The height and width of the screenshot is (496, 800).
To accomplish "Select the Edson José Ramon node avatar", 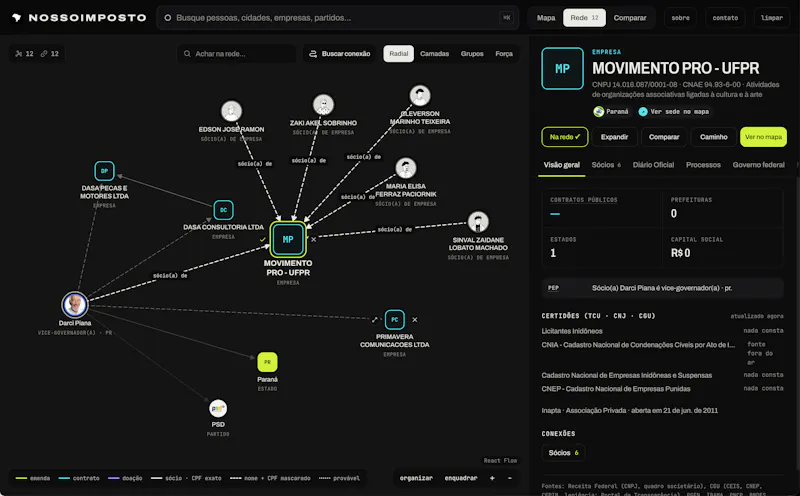I will (x=231, y=111).
